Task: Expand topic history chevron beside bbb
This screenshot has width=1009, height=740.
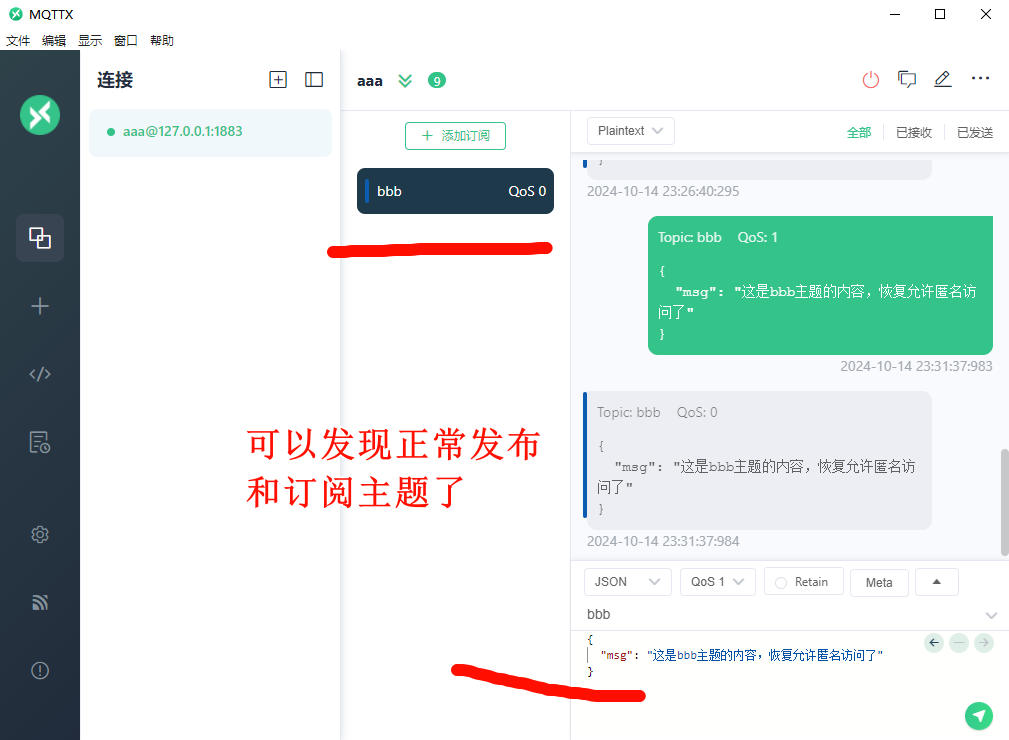Action: pos(991,615)
